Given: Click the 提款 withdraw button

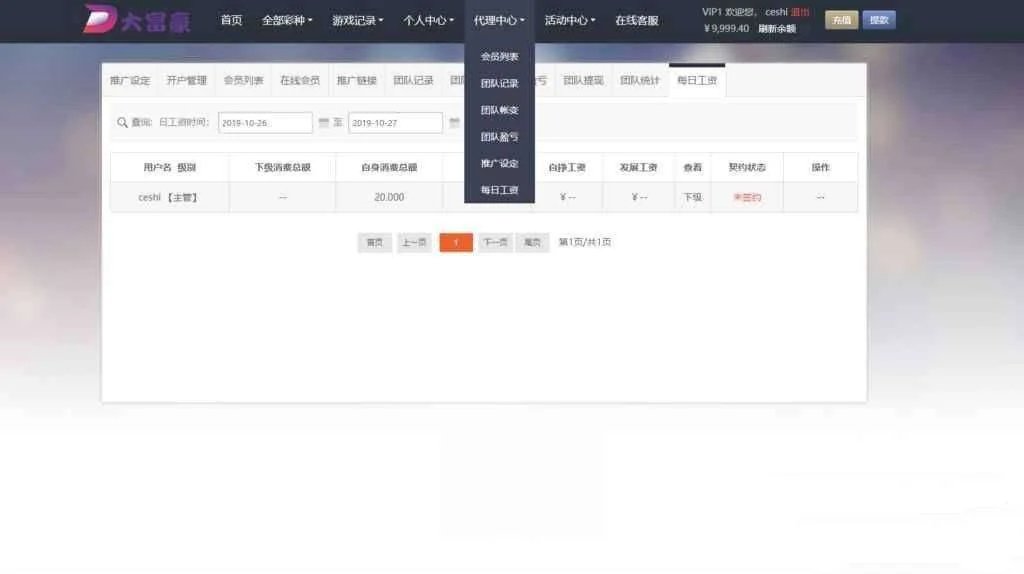Looking at the screenshot, I should point(879,20).
